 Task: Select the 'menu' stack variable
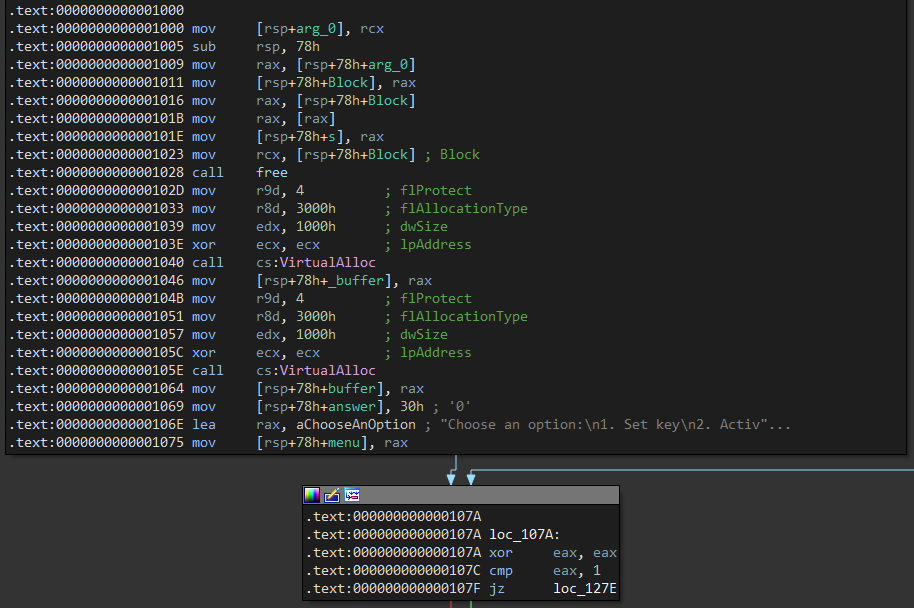(344, 442)
